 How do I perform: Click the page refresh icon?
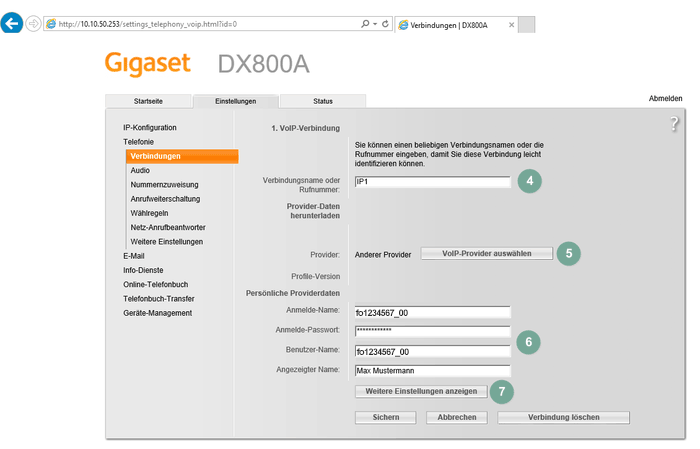[385, 24]
